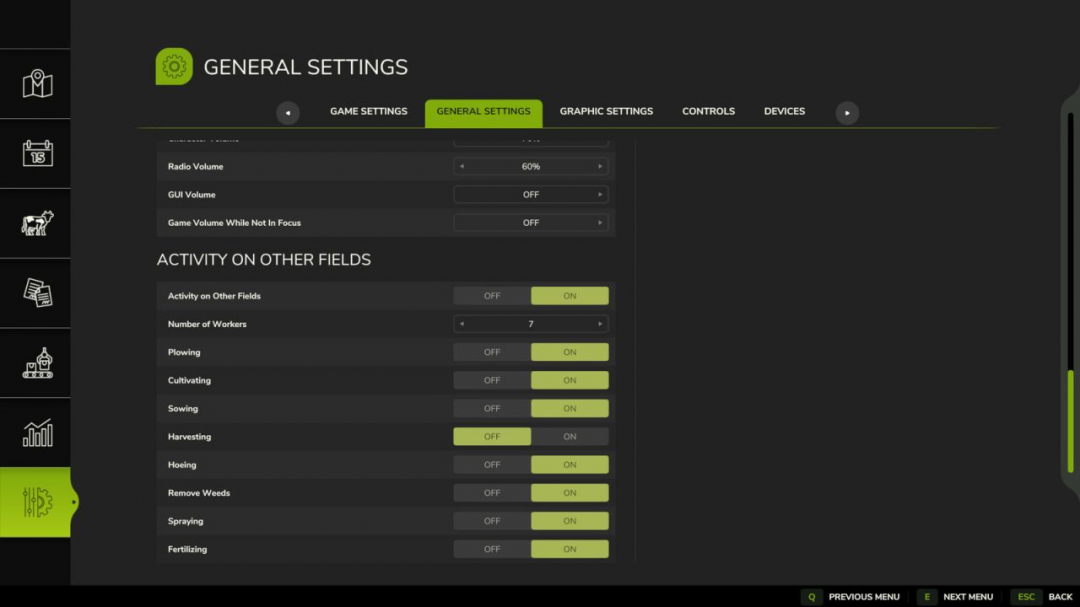Raise Game Volume While Not In Focus
The height and width of the screenshot is (607, 1080).
tap(600, 223)
